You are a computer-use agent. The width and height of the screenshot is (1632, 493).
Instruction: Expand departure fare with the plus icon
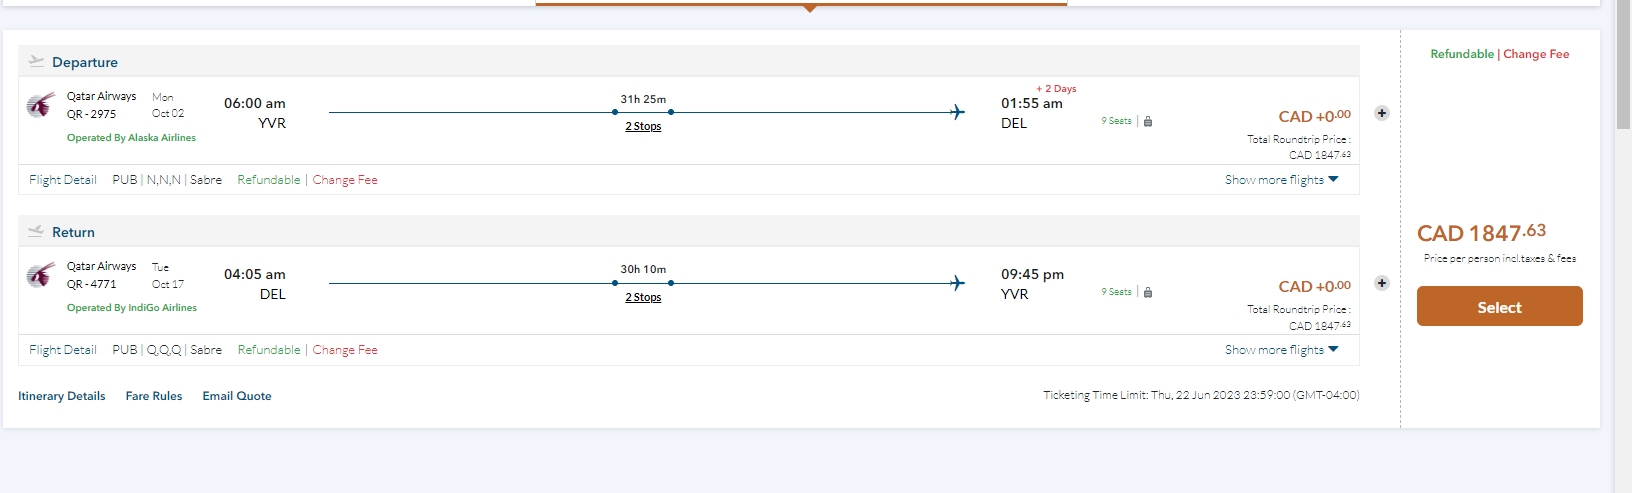[x=1381, y=113]
